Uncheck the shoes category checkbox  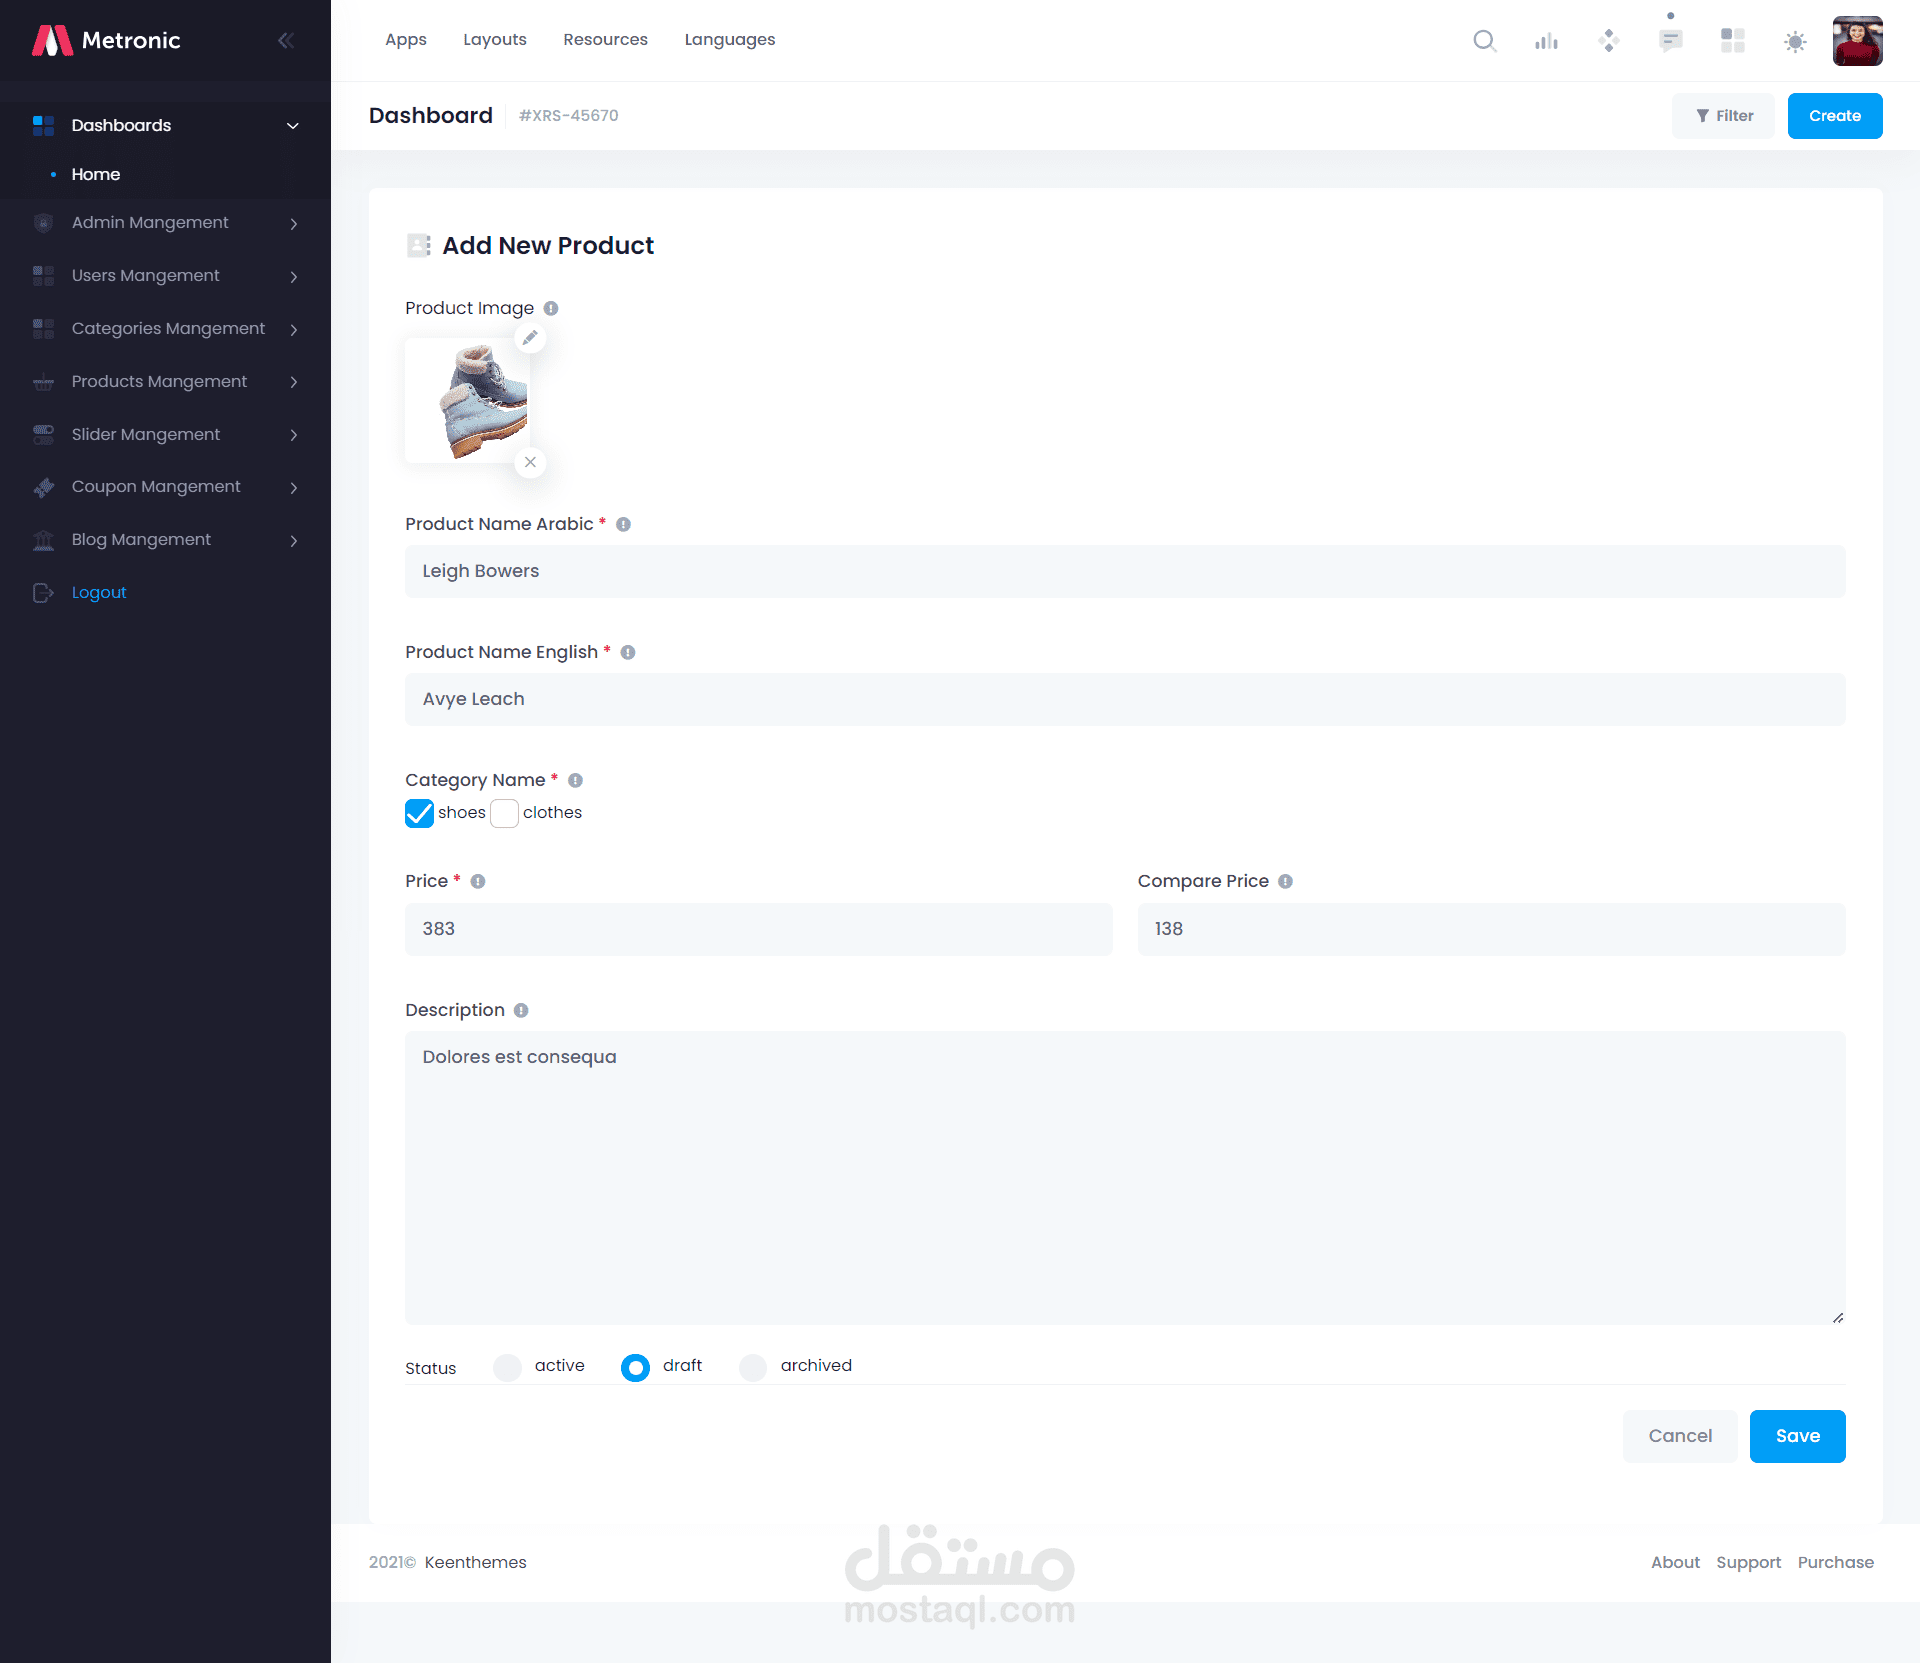coord(419,813)
